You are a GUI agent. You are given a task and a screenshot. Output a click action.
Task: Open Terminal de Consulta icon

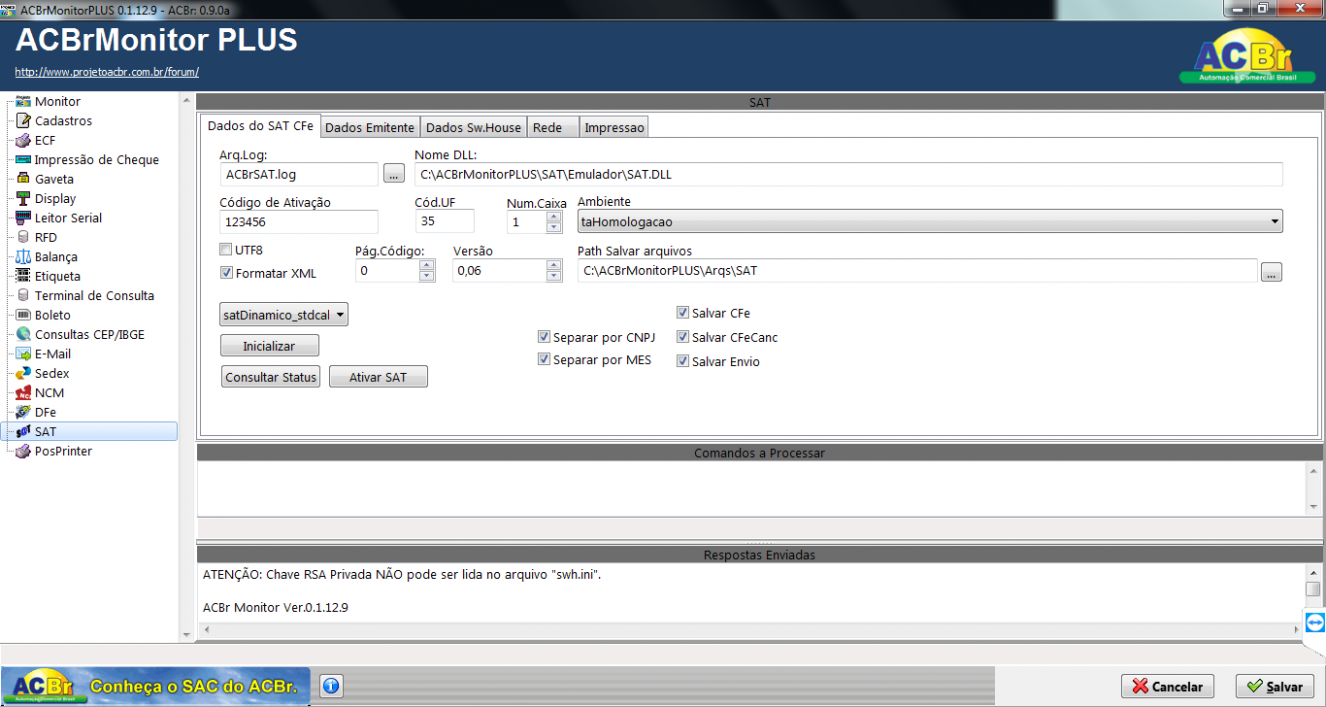(x=23, y=296)
